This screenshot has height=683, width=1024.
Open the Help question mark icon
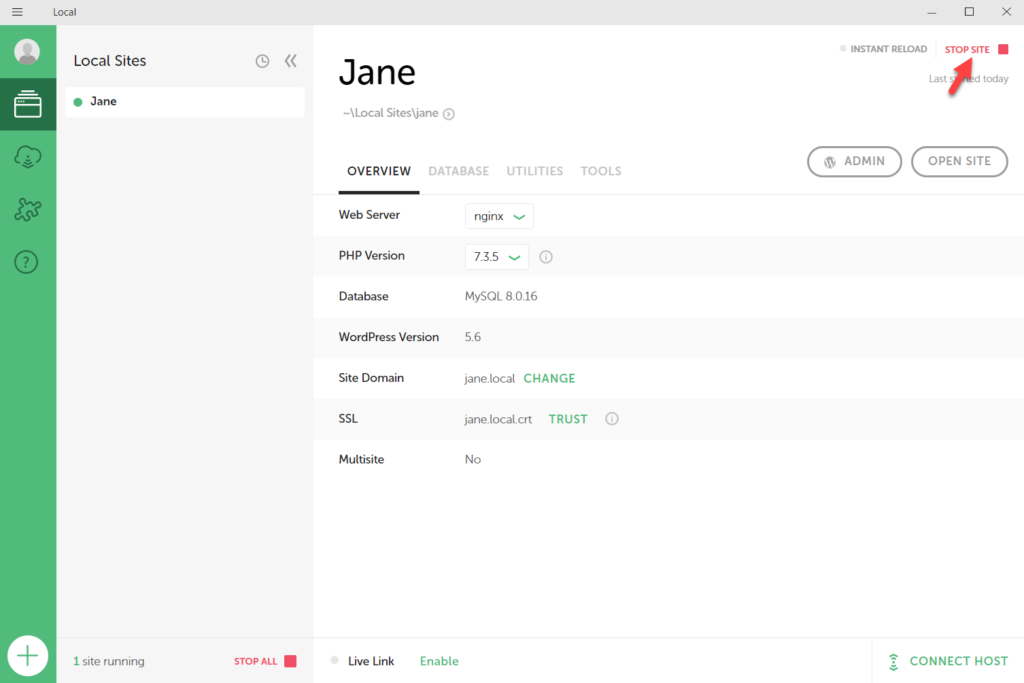pyautogui.click(x=26, y=262)
